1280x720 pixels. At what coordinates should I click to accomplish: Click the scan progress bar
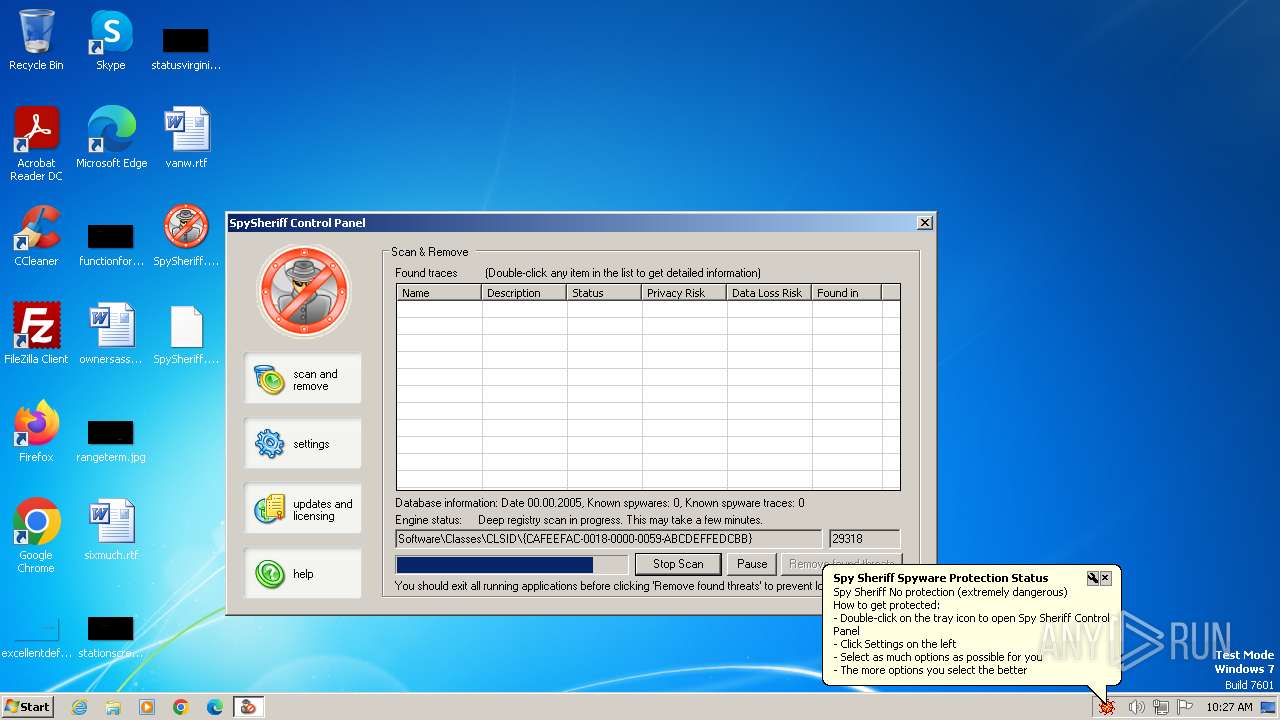click(512, 565)
